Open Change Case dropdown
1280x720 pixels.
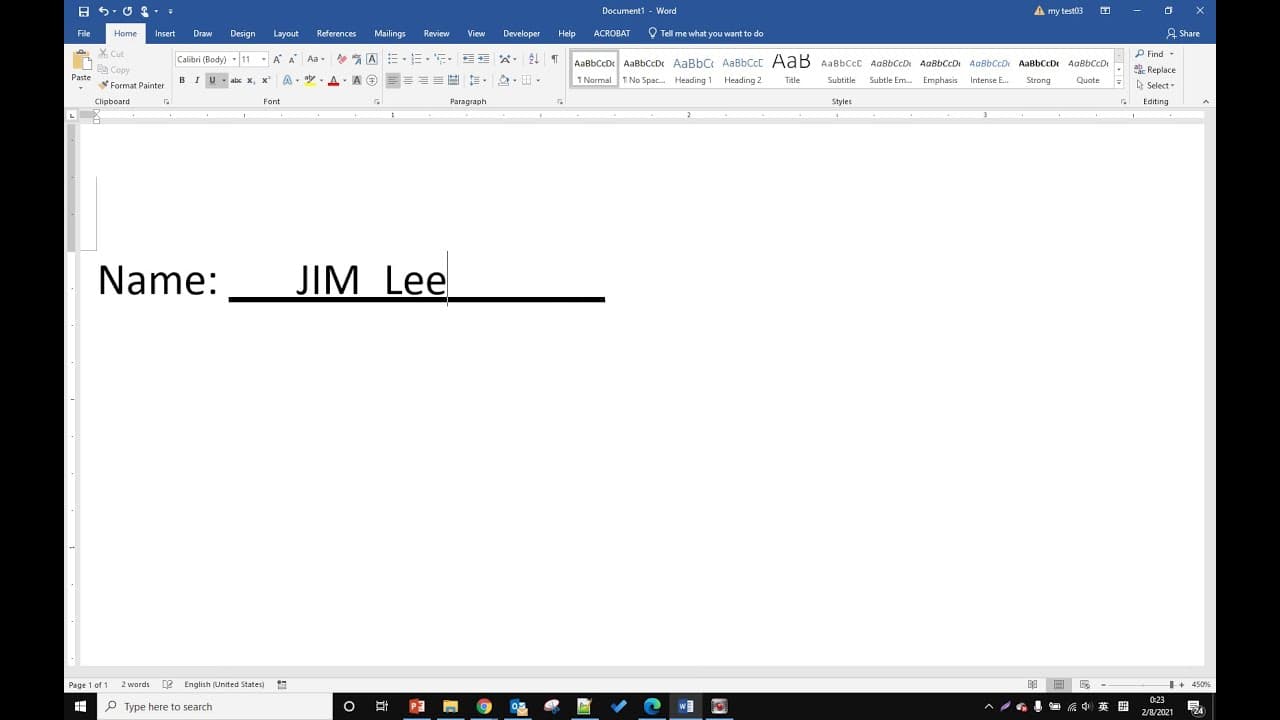point(315,59)
